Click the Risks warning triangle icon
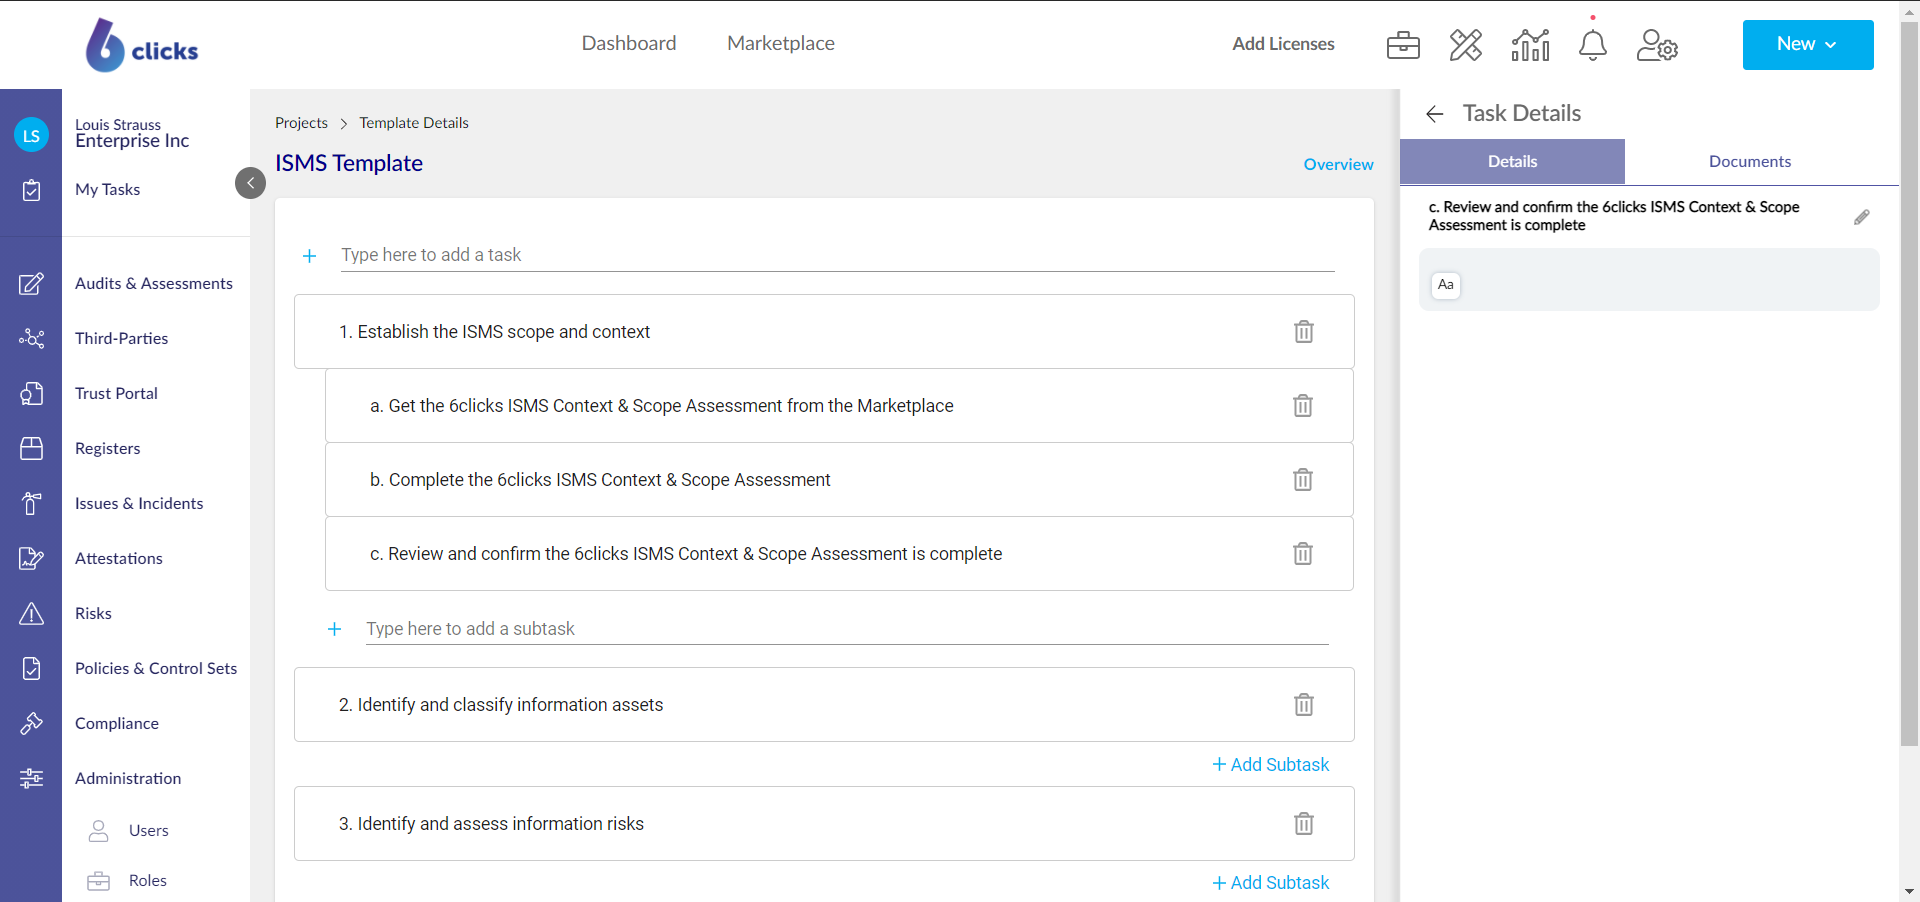Image resolution: width=1920 pixels, height=902 pixels. pos(31,614)
